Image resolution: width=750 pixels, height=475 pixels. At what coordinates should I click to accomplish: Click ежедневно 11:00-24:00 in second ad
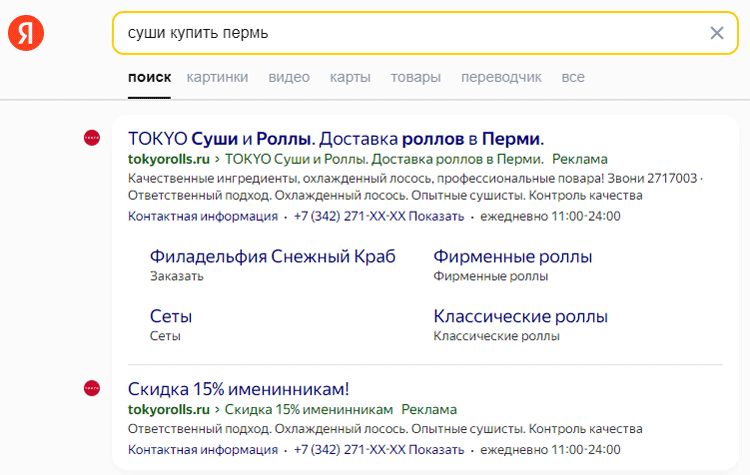coord(550,450)
